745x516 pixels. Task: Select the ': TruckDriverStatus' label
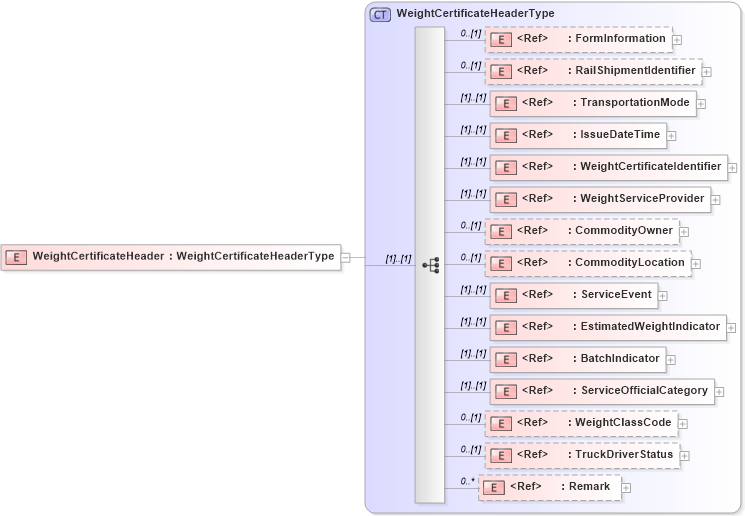coord(621,454)
